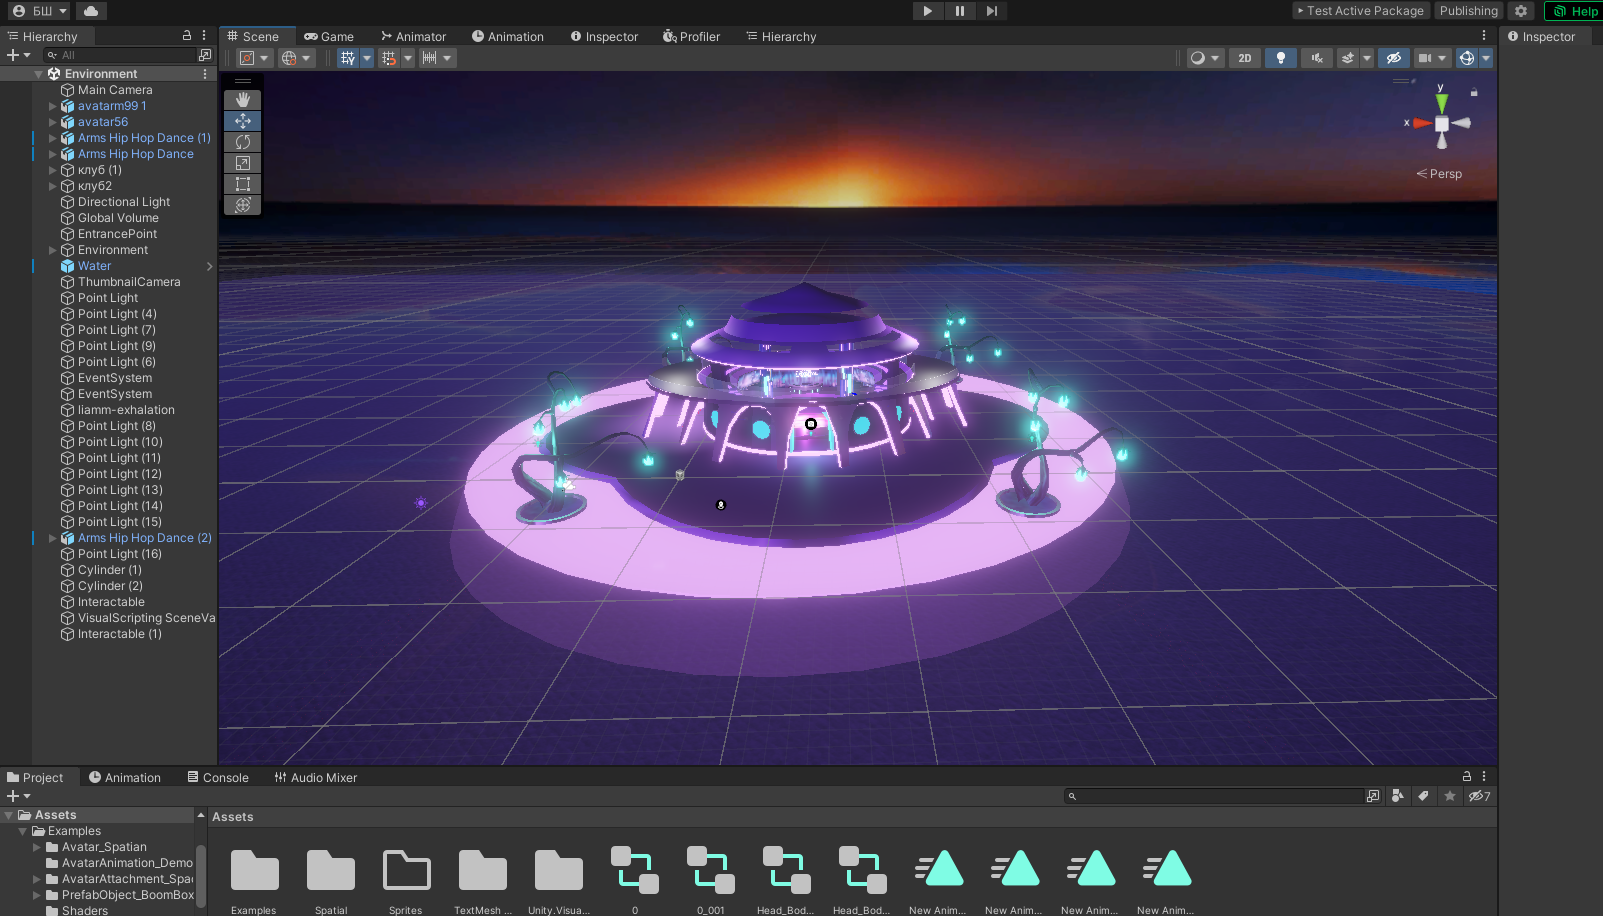Select the Rotate tool
The image size is (1603, 916).
pyautogui.click(x=242, y=142)
